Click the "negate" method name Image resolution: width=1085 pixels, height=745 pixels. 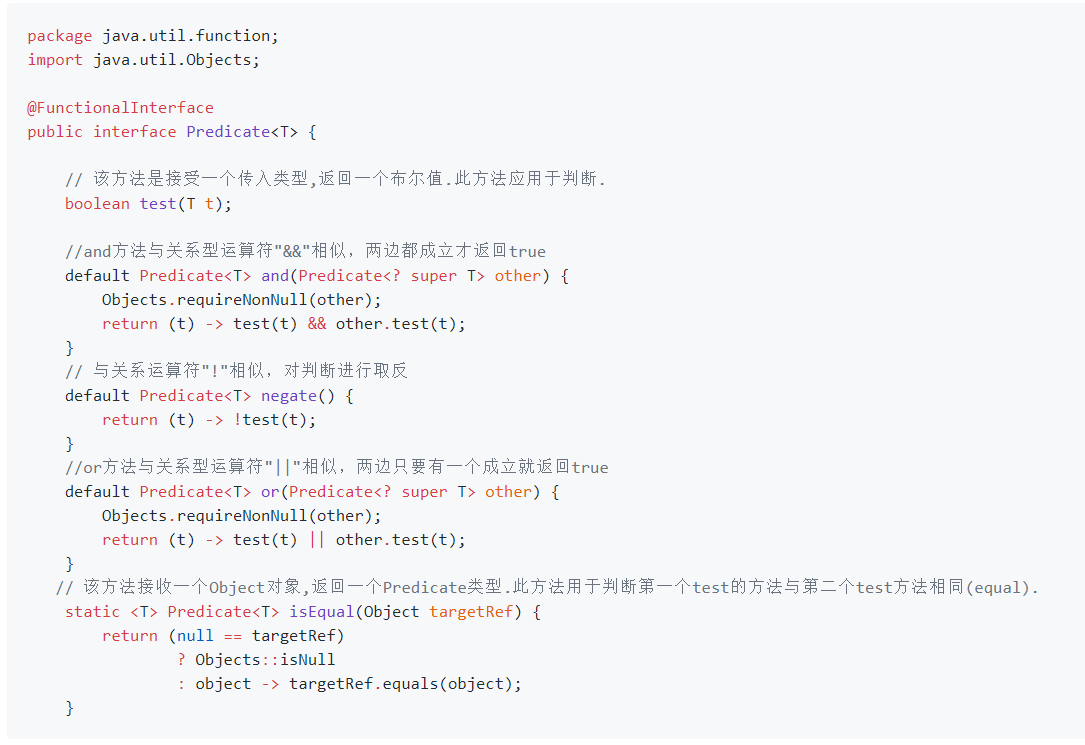(289, 396)
